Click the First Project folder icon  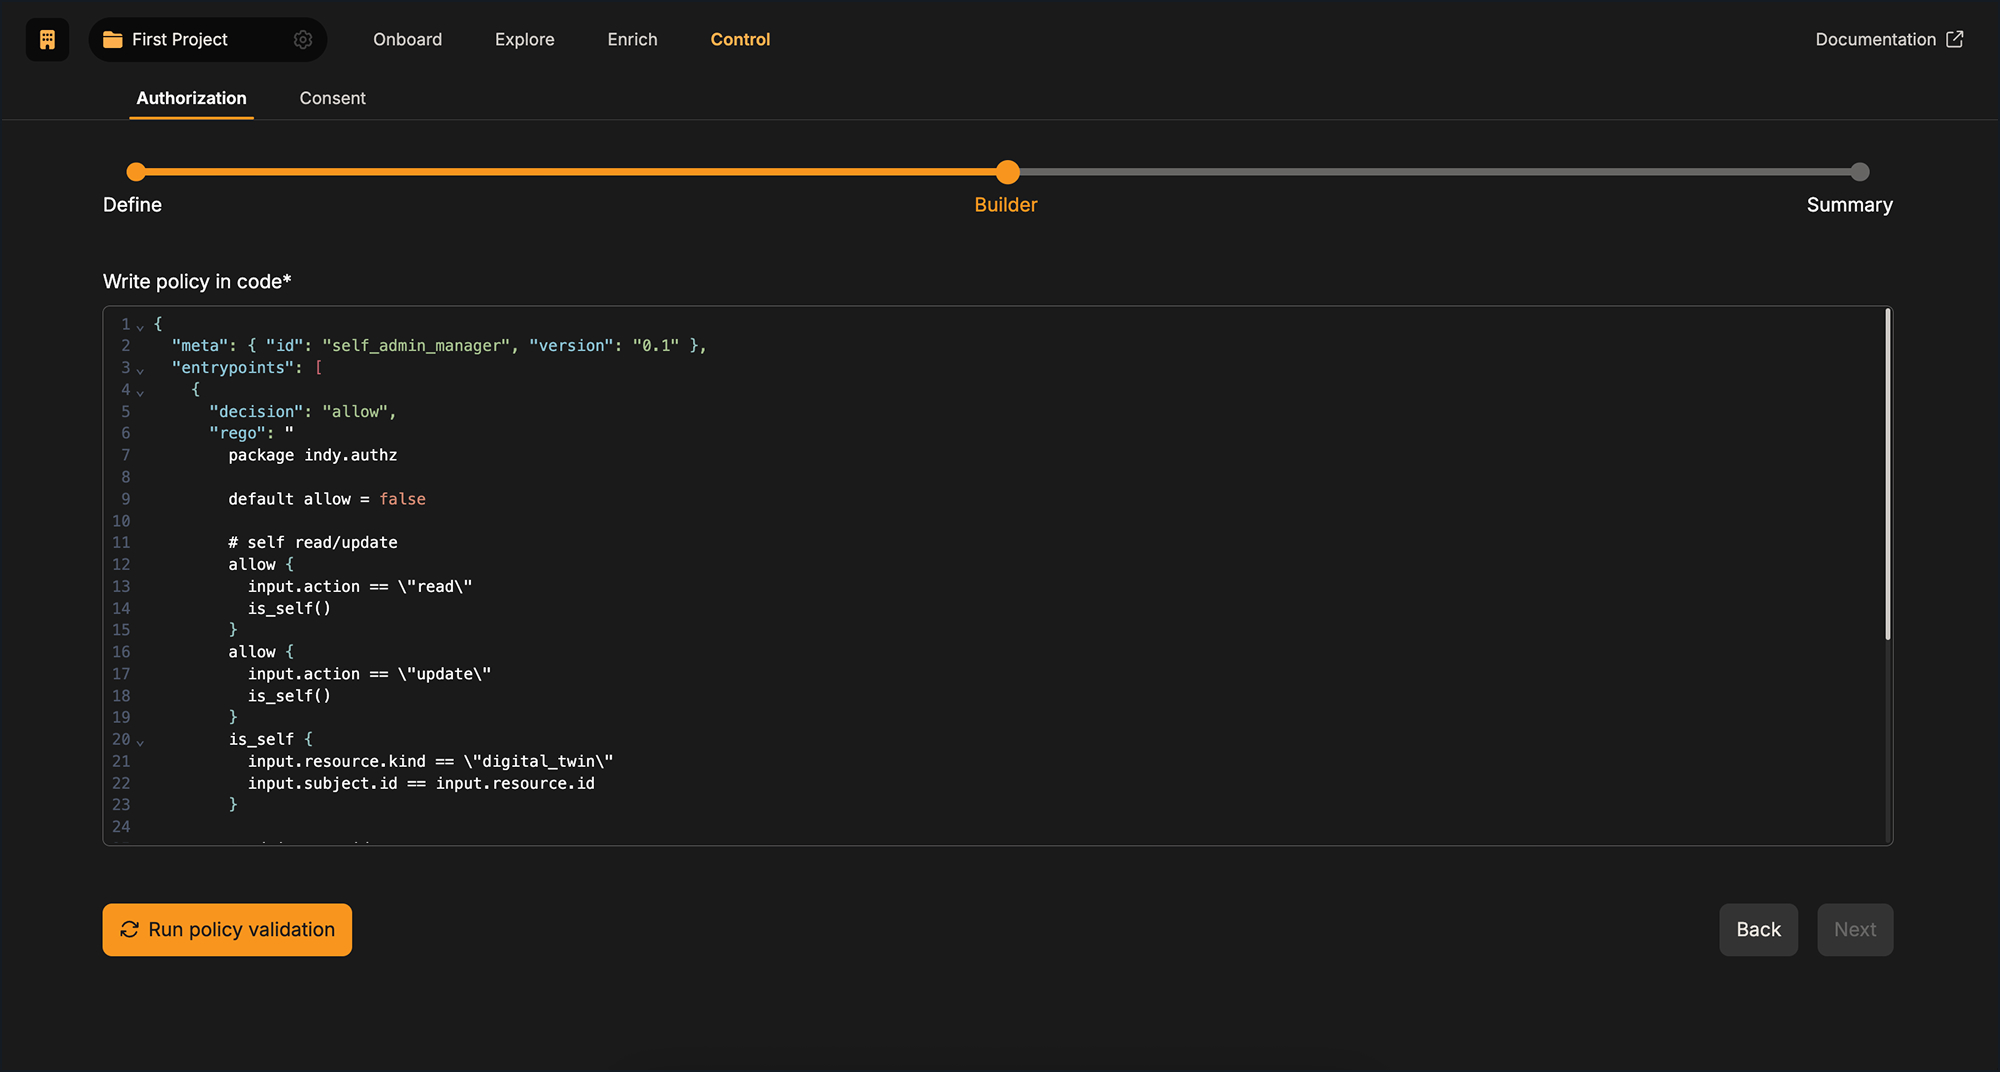113,40
